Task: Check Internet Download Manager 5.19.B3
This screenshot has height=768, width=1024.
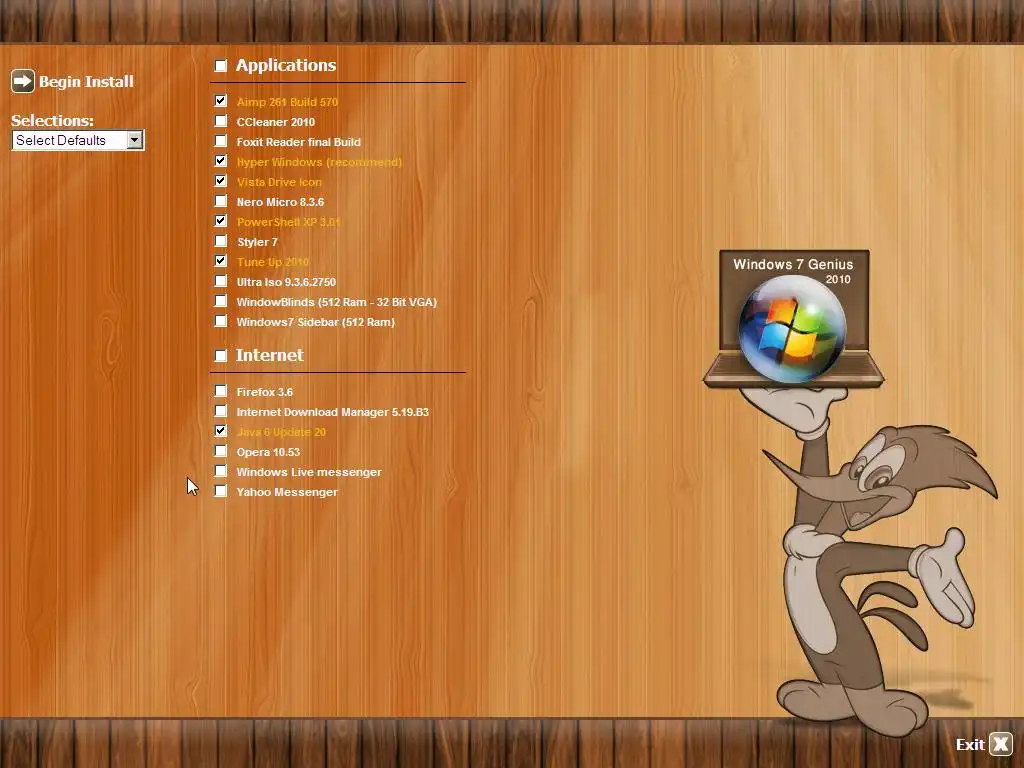Action: pos(221,411)
